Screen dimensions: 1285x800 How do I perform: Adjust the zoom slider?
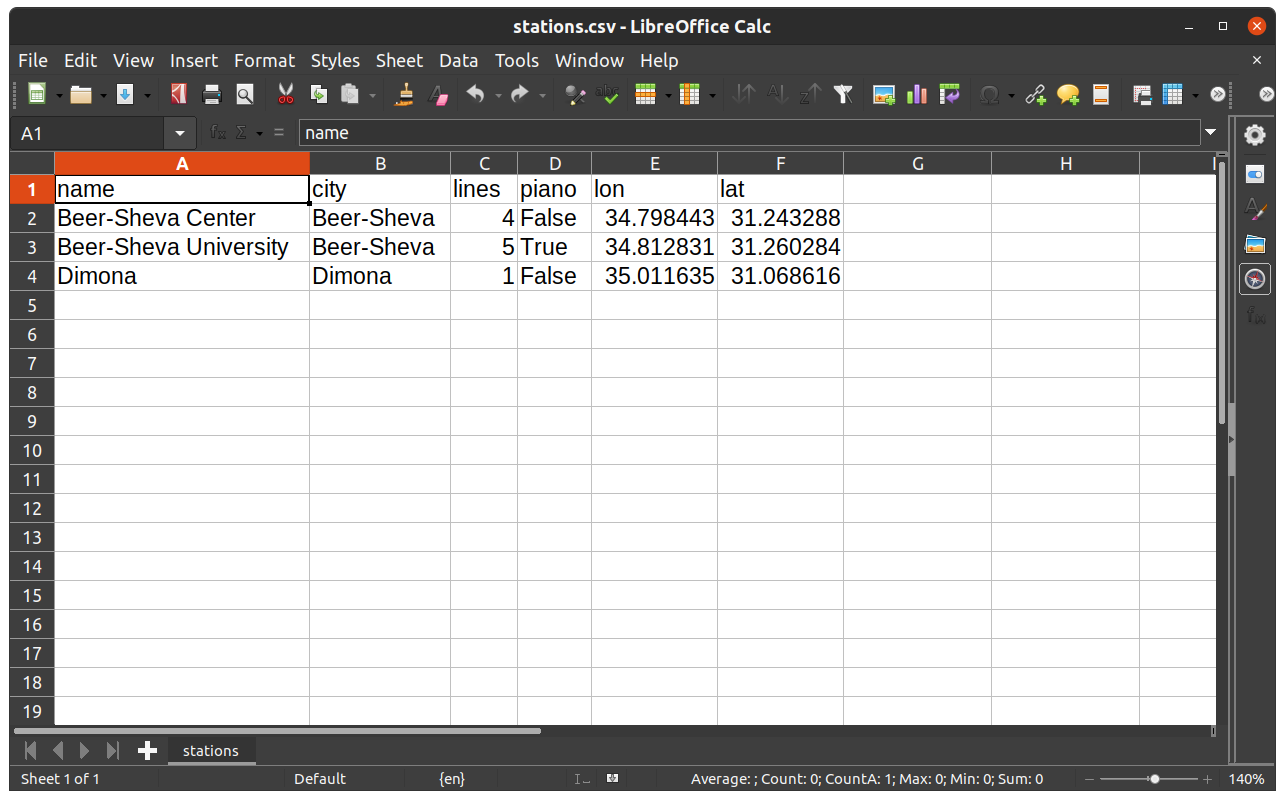(1153, 778)
